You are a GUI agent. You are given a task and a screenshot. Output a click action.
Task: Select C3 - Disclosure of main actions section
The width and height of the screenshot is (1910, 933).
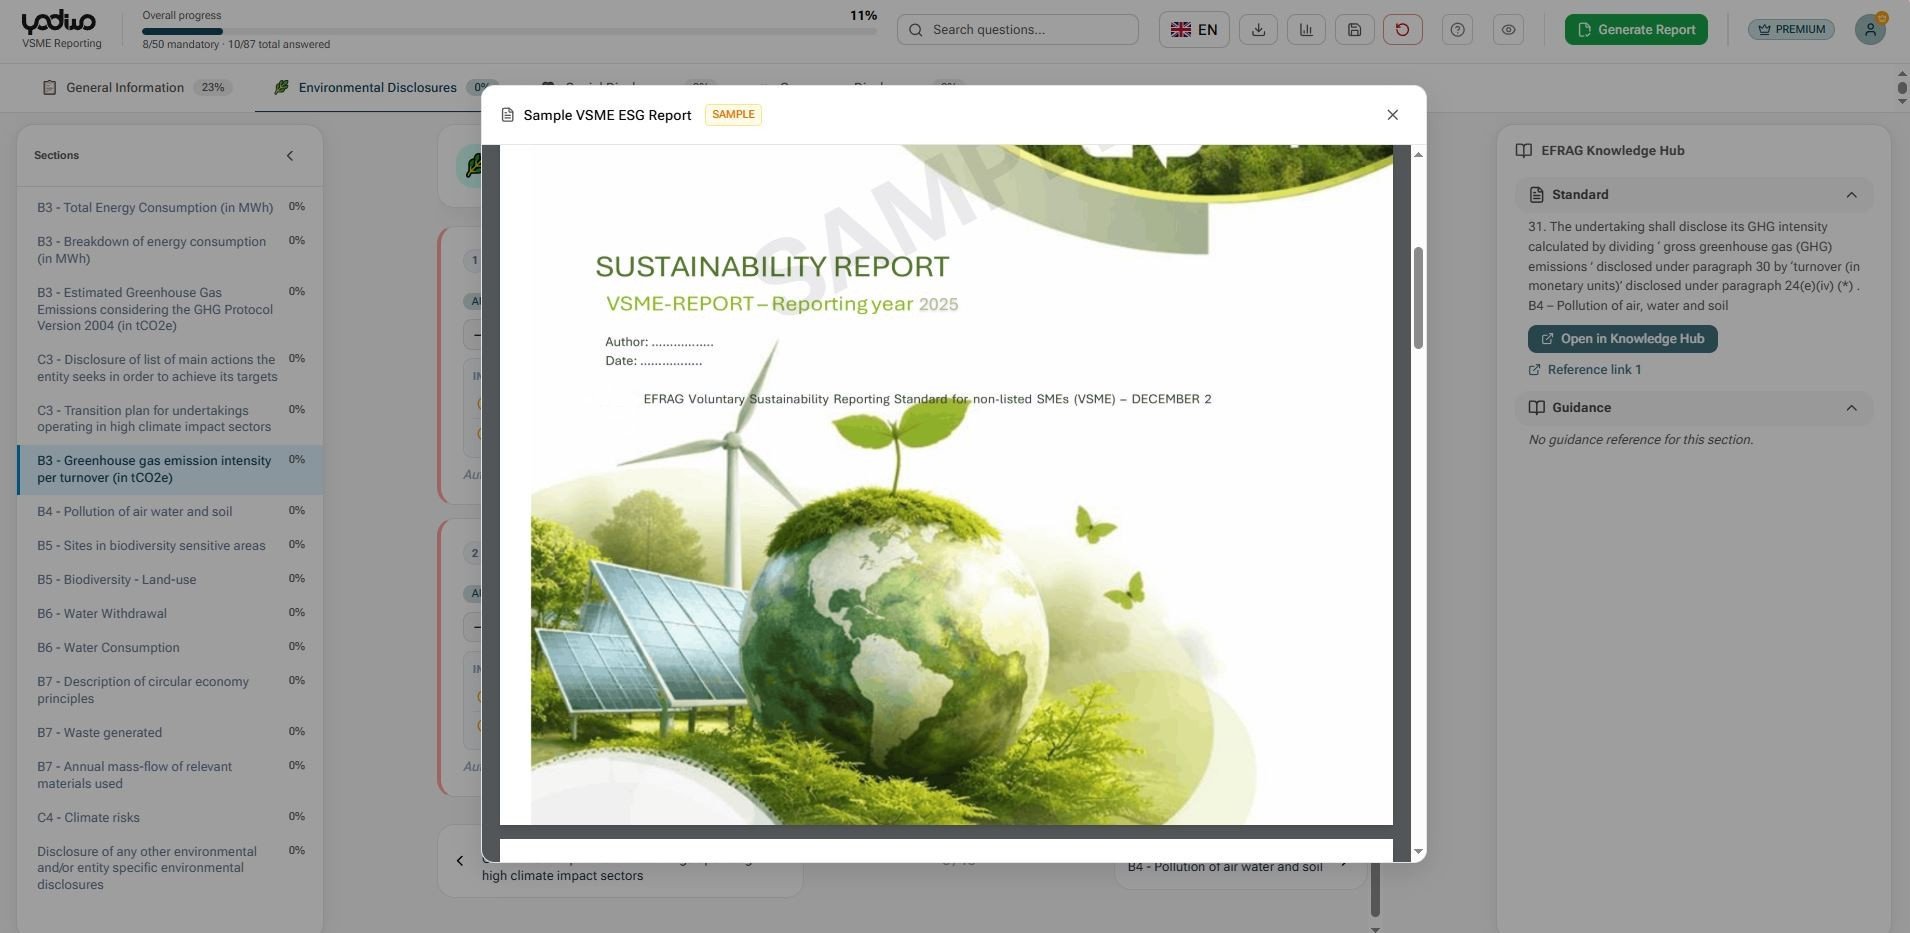170,368
